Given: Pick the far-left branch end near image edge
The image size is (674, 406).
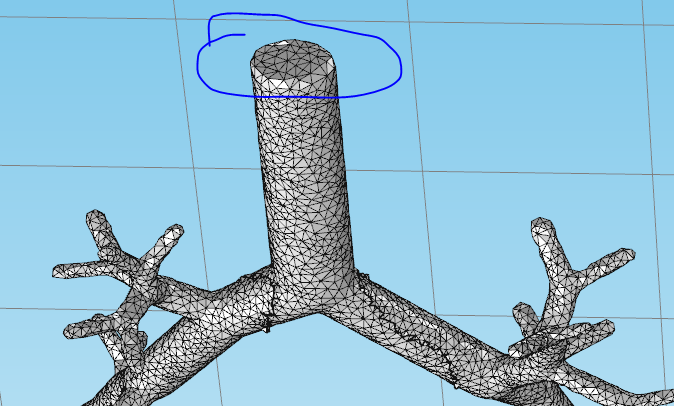Looking at the screenshot, I should pyautogui.click(x=59, y=271).
